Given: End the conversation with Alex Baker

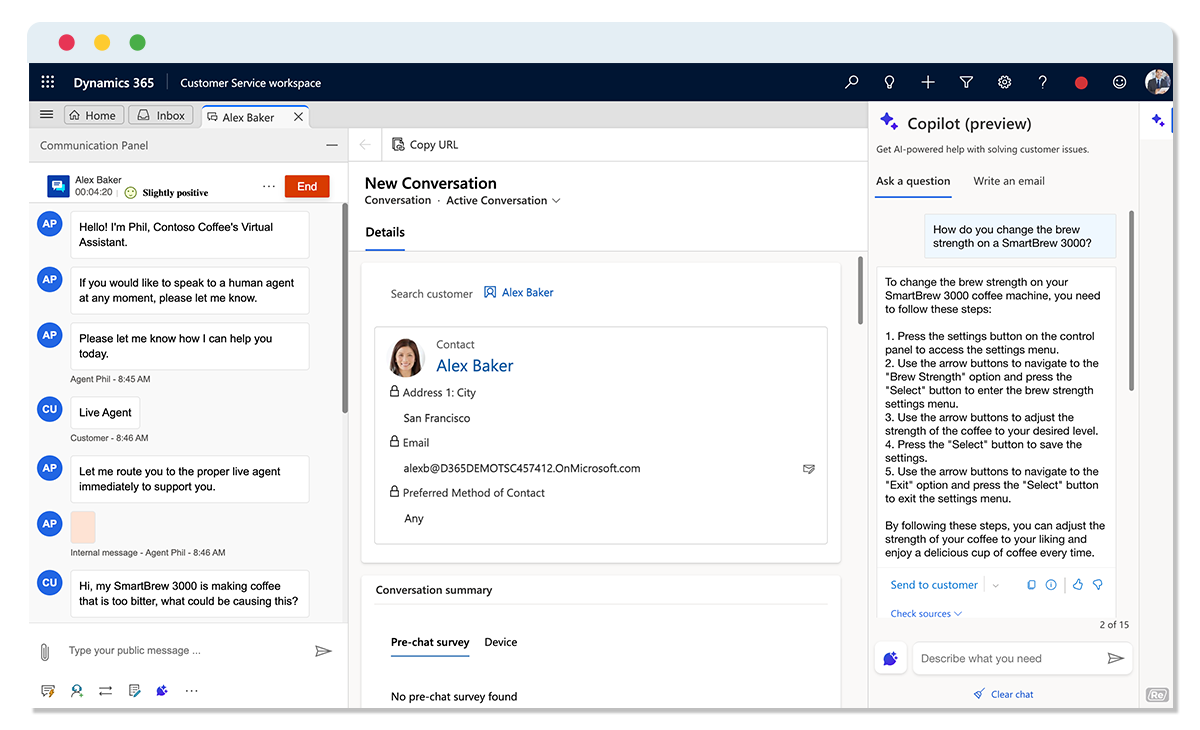Looking at the screenshot, I should coord(307,186).
